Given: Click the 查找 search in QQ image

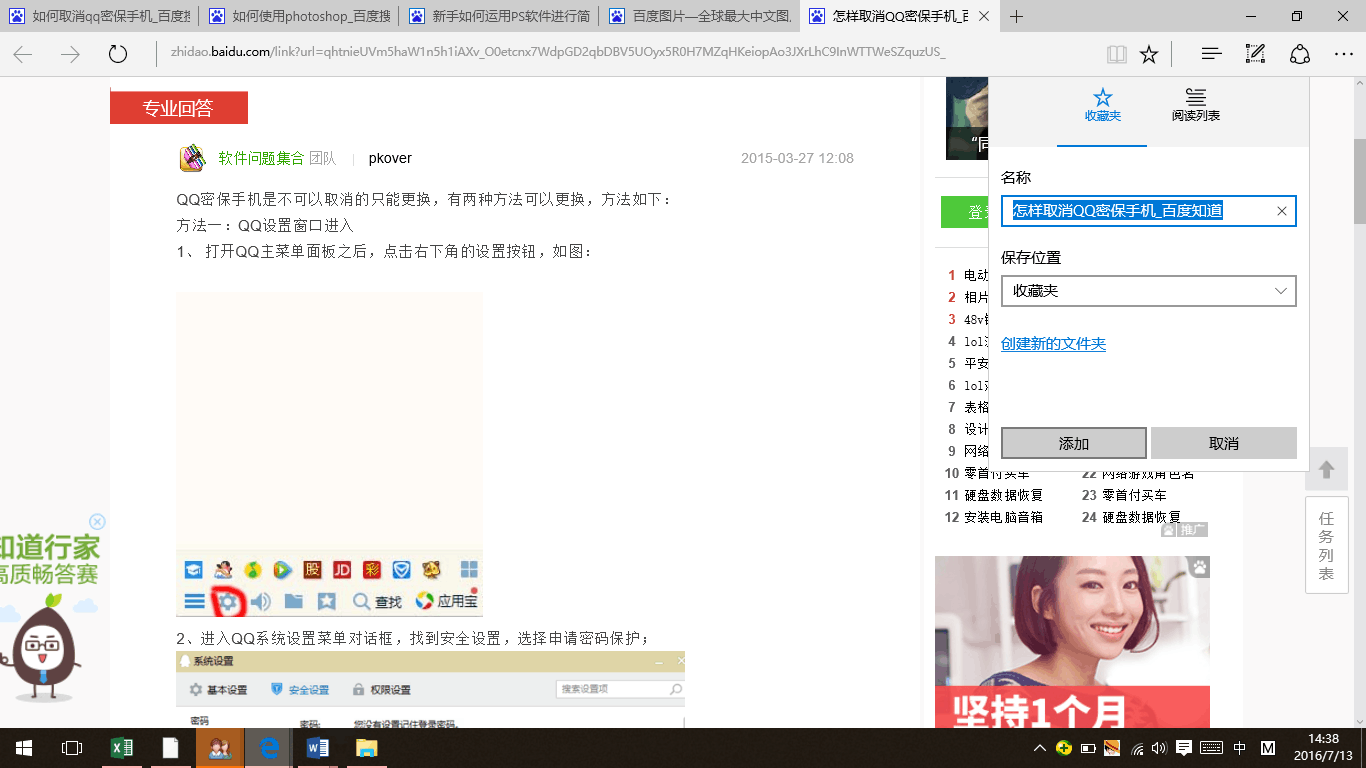Looking at the screenshot, I should [377, 601].
